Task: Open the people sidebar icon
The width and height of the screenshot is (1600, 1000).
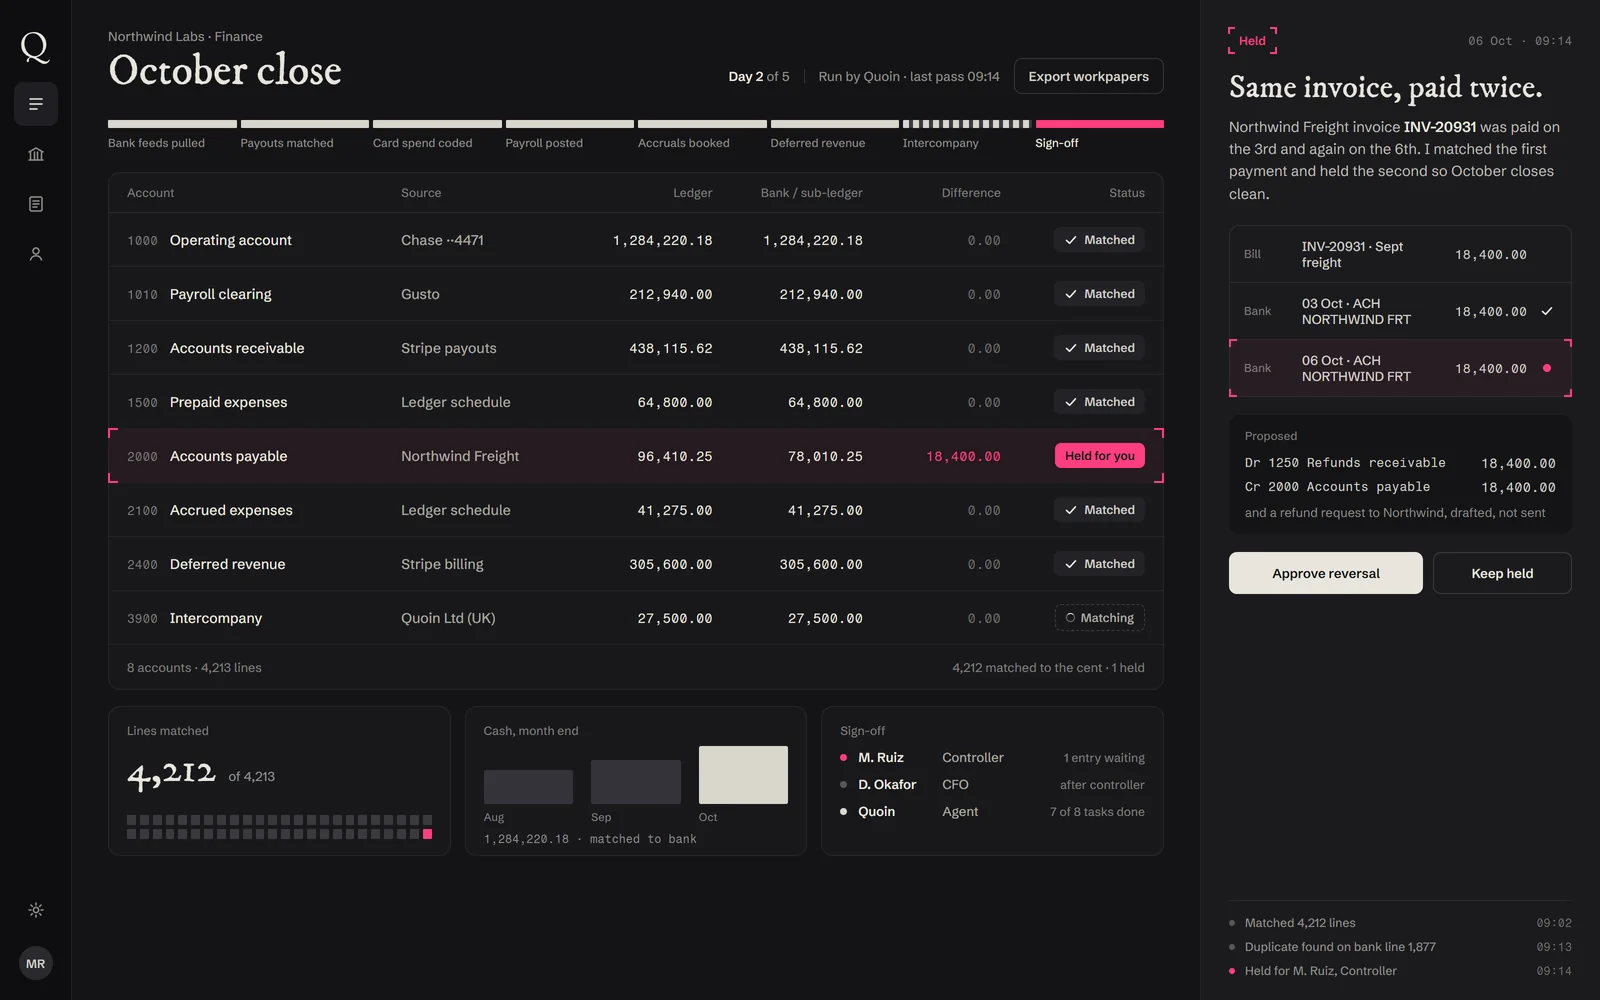Action: pos(36,254)
